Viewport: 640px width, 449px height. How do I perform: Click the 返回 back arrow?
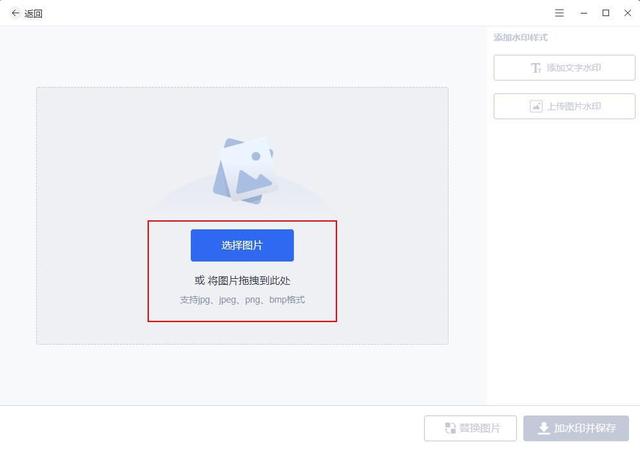[16, 13]
